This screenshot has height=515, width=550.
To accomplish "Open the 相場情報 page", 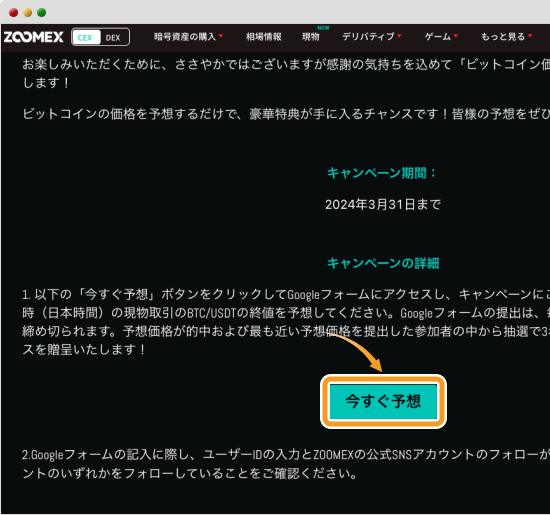I will click(x=263, y=36).
